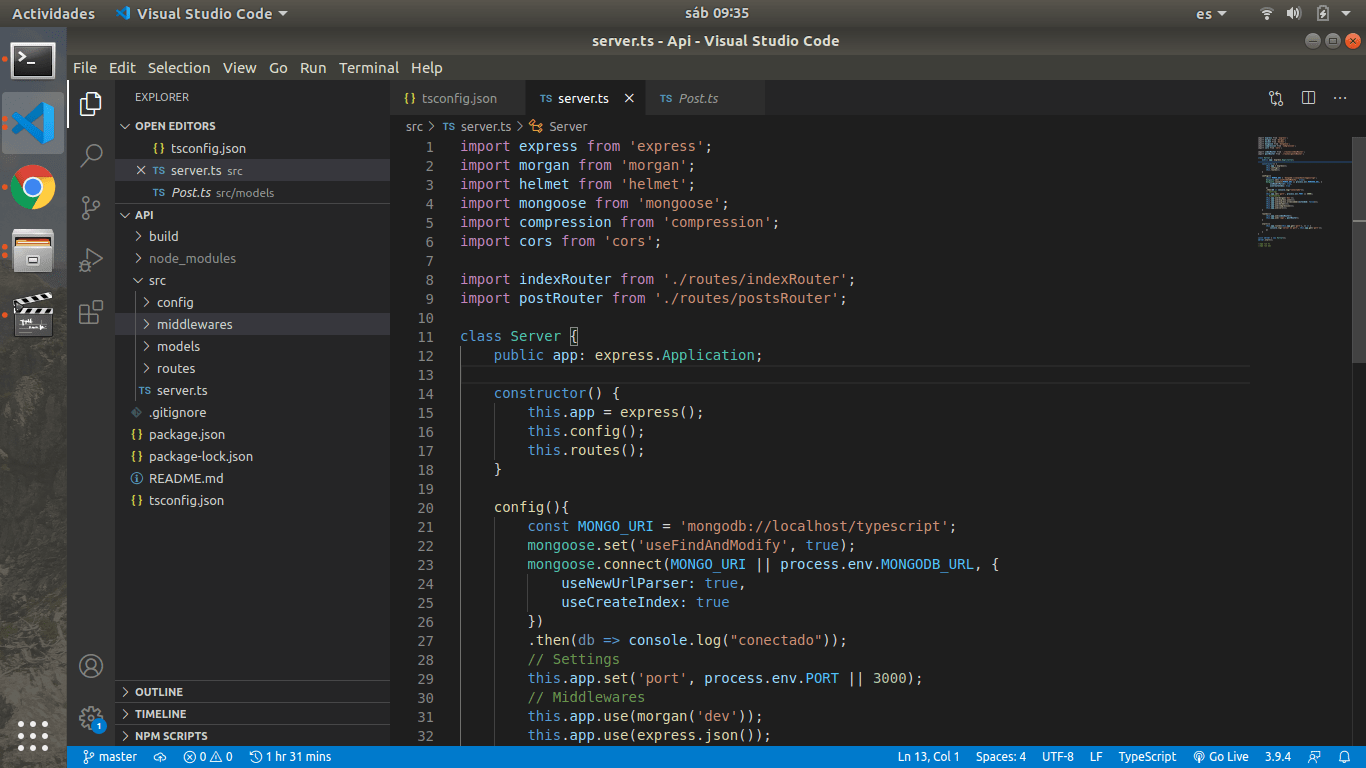Switch to the Post.ts tab
This screenshot has height=768, width=1366.
[698, 98]
